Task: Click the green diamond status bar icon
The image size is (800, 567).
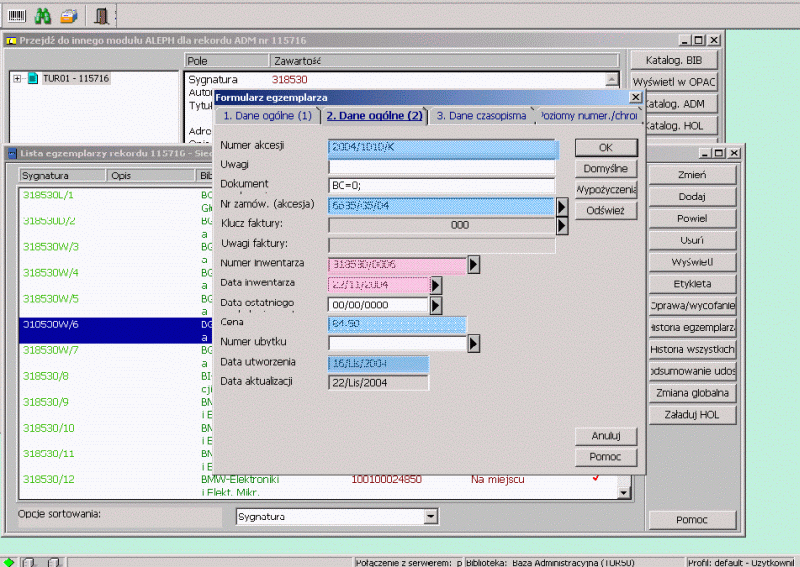Action: (x=9, y=562)
